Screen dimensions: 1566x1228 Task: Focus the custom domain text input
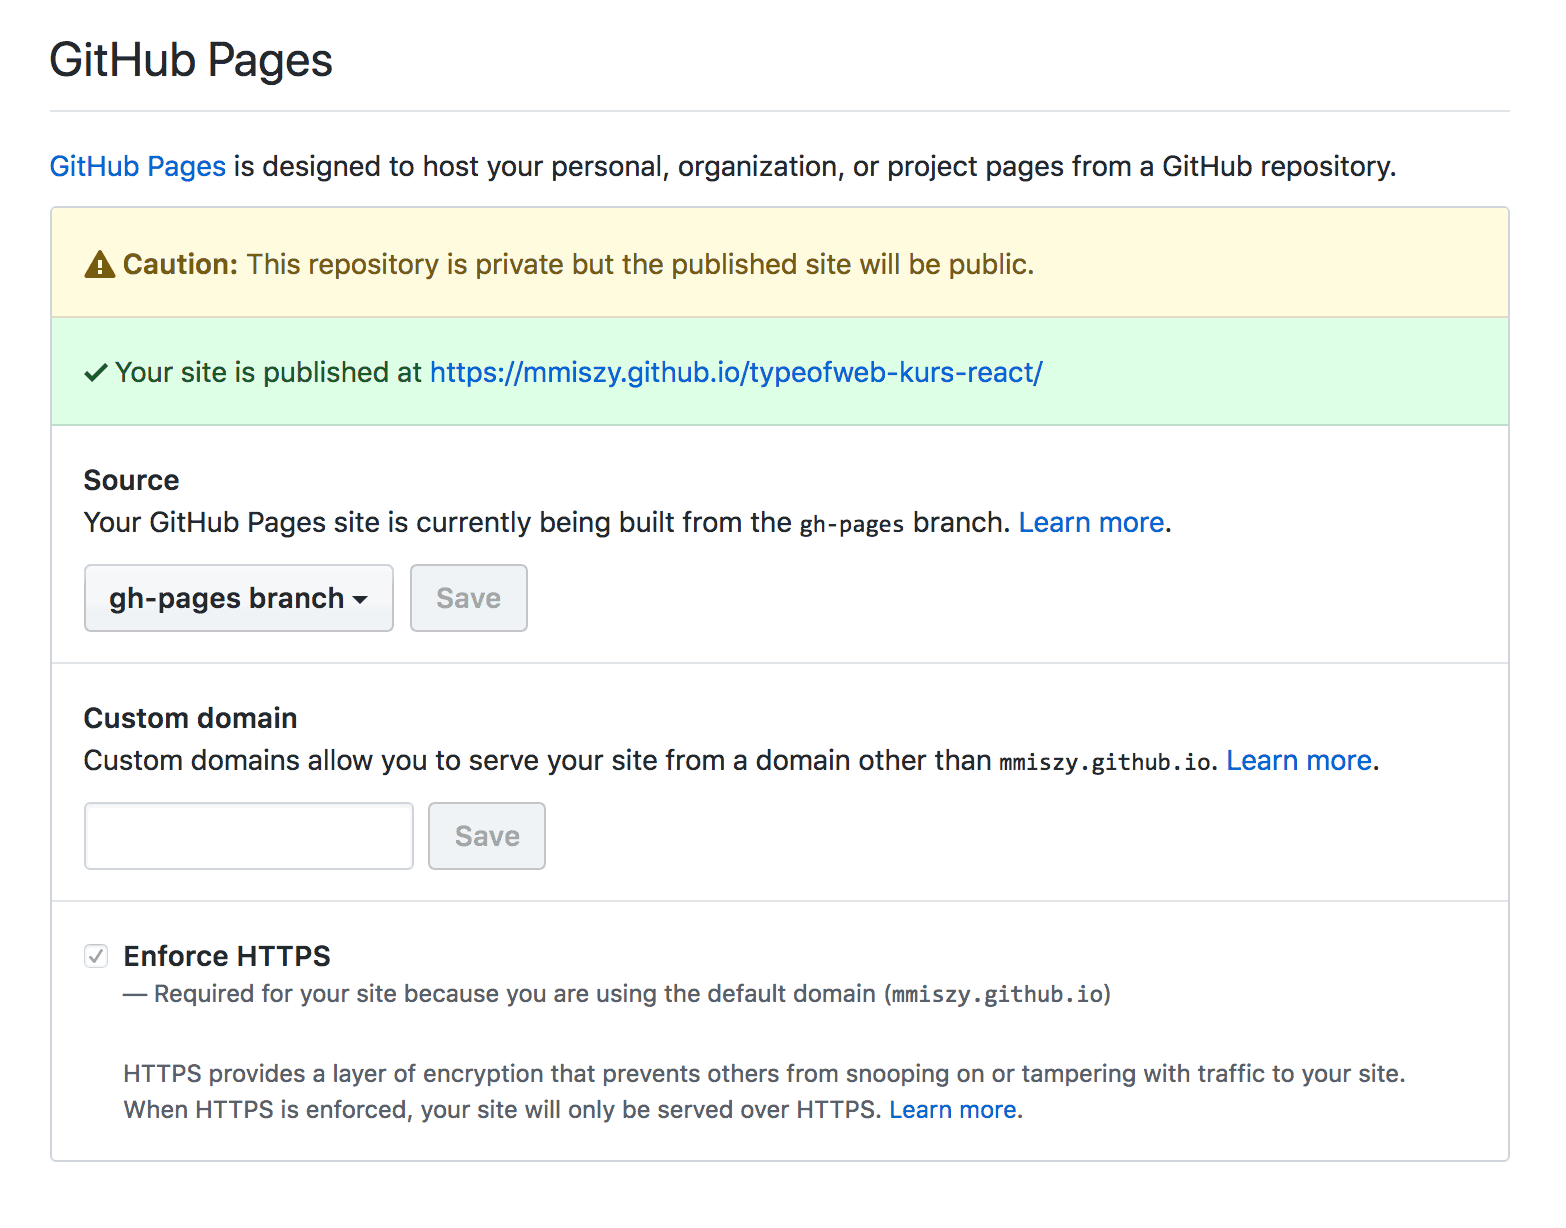coord(248,836)
